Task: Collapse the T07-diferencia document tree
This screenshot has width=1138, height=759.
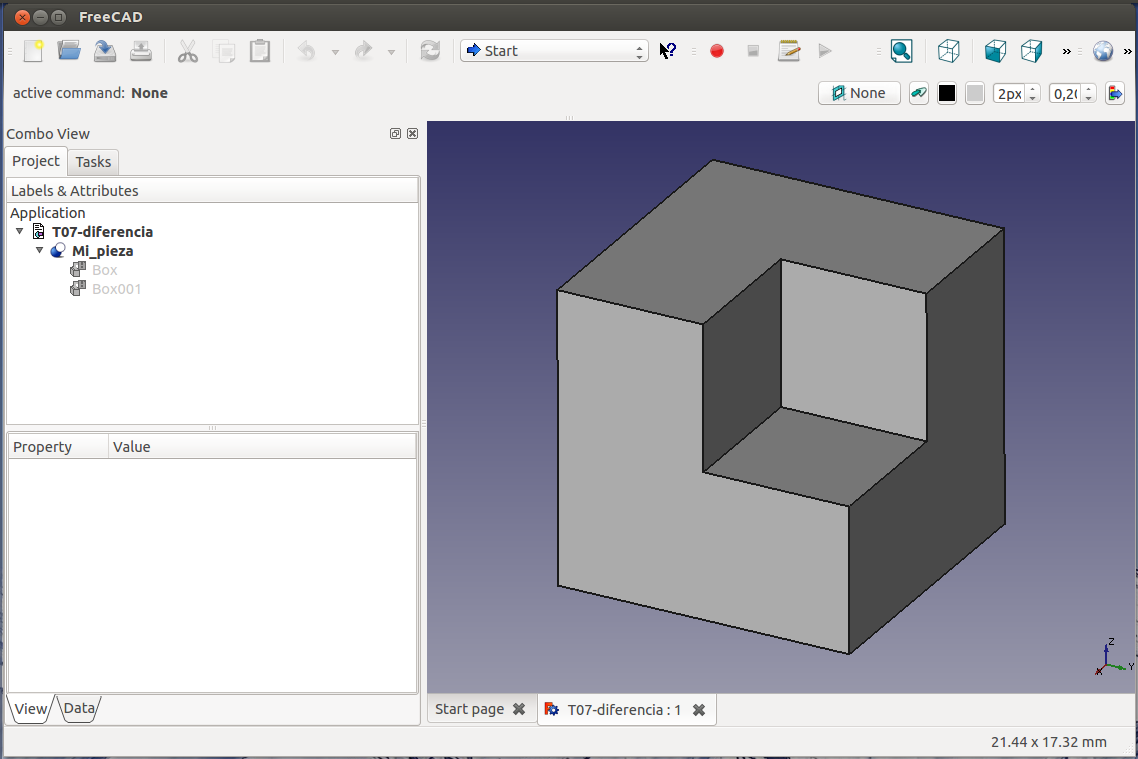Action: (20, 232)
